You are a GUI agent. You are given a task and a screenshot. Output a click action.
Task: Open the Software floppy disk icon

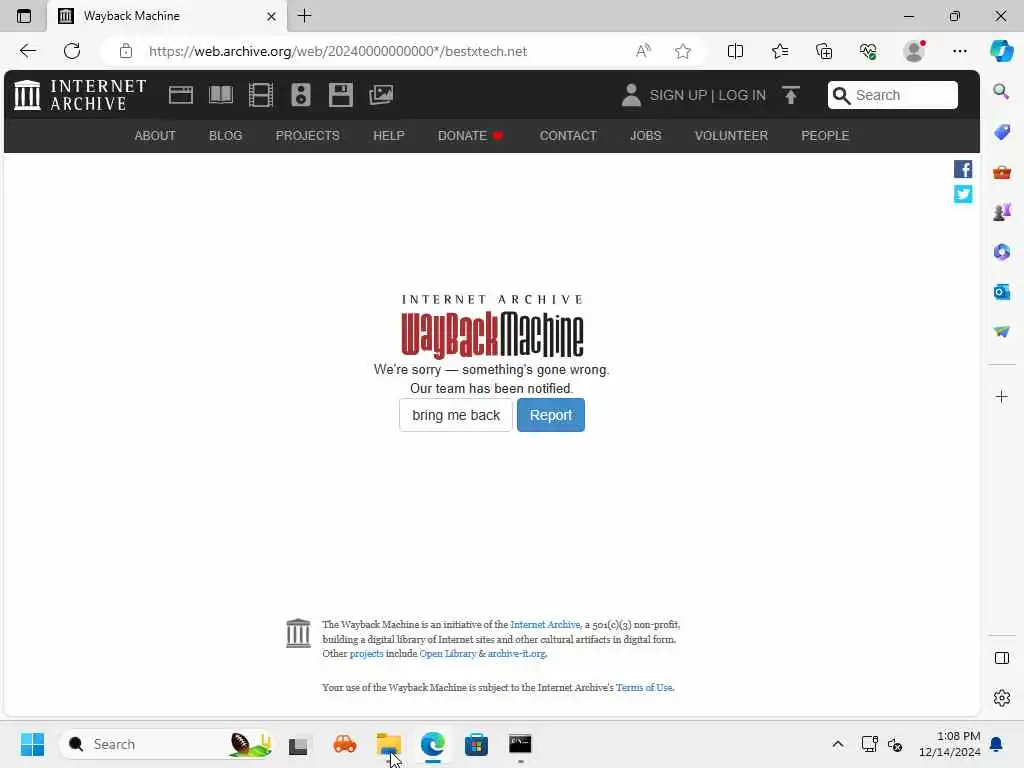340,95
